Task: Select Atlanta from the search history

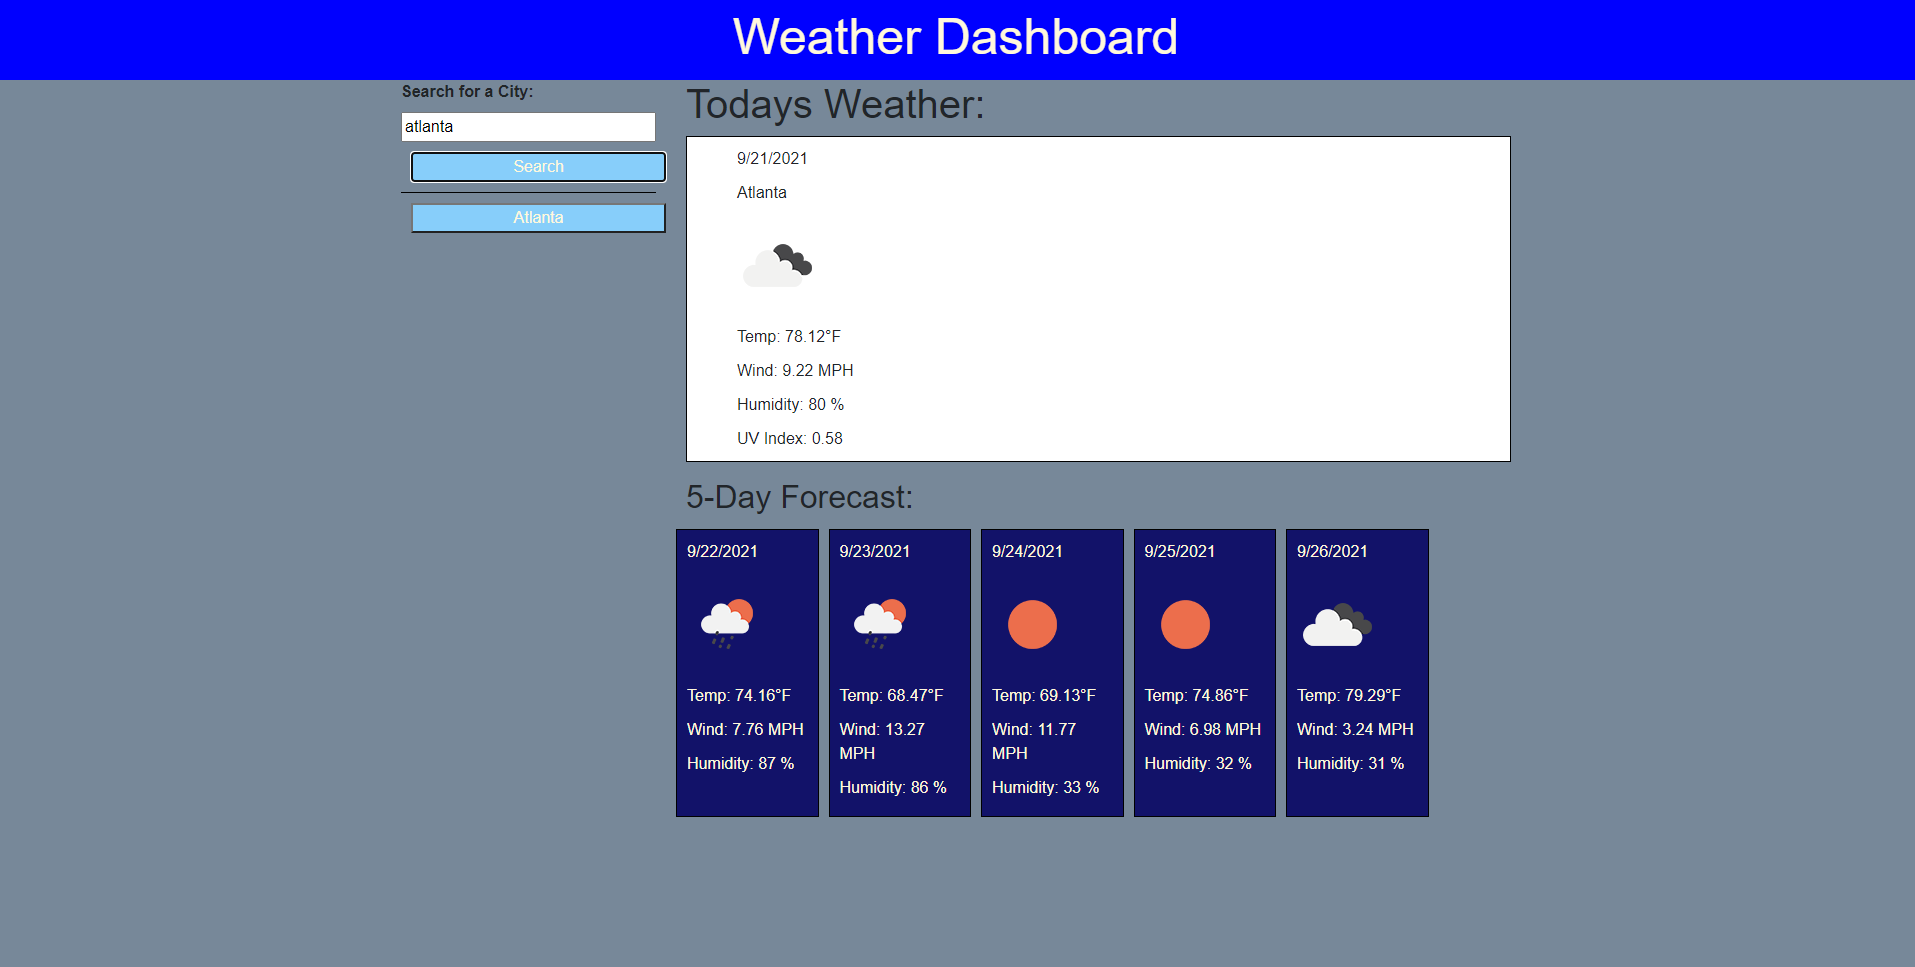Action: [x=538, y=218]
